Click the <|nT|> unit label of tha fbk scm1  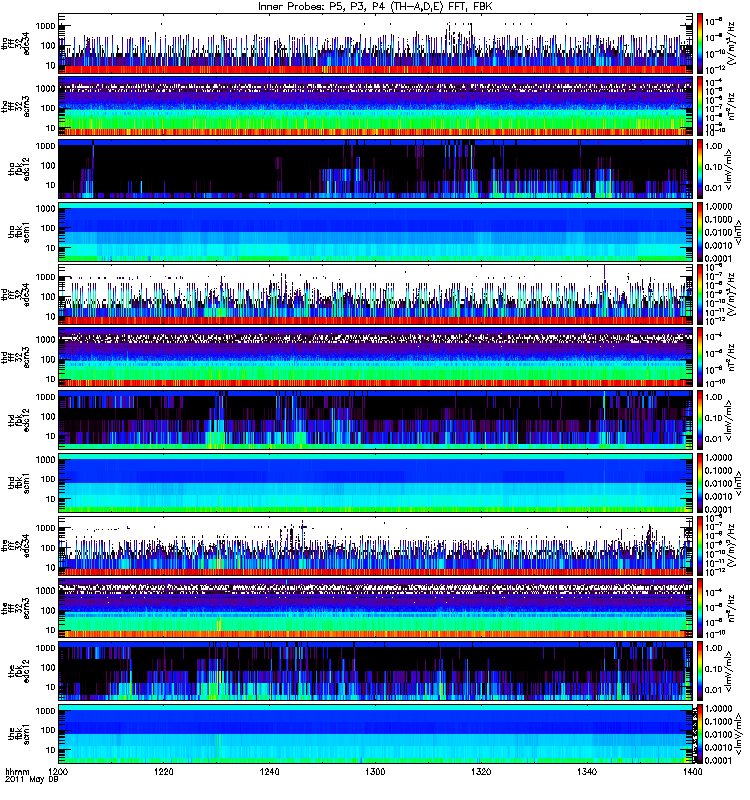click(738, 232)
